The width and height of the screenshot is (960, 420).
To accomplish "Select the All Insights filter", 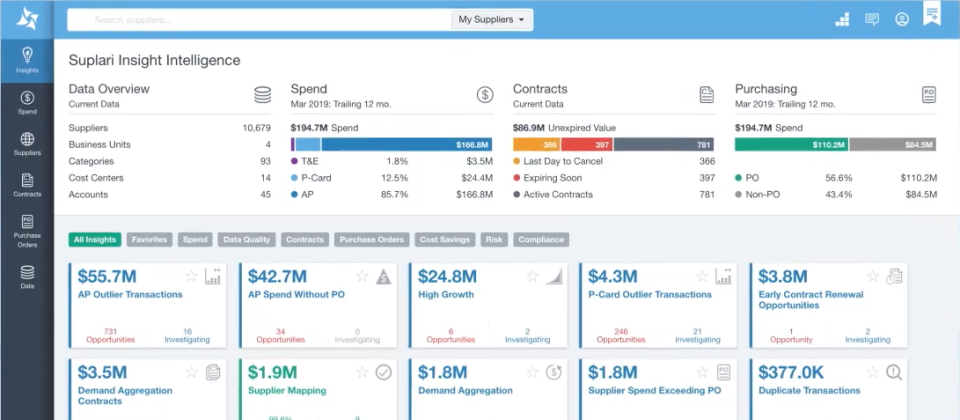I will click(95, 239).
